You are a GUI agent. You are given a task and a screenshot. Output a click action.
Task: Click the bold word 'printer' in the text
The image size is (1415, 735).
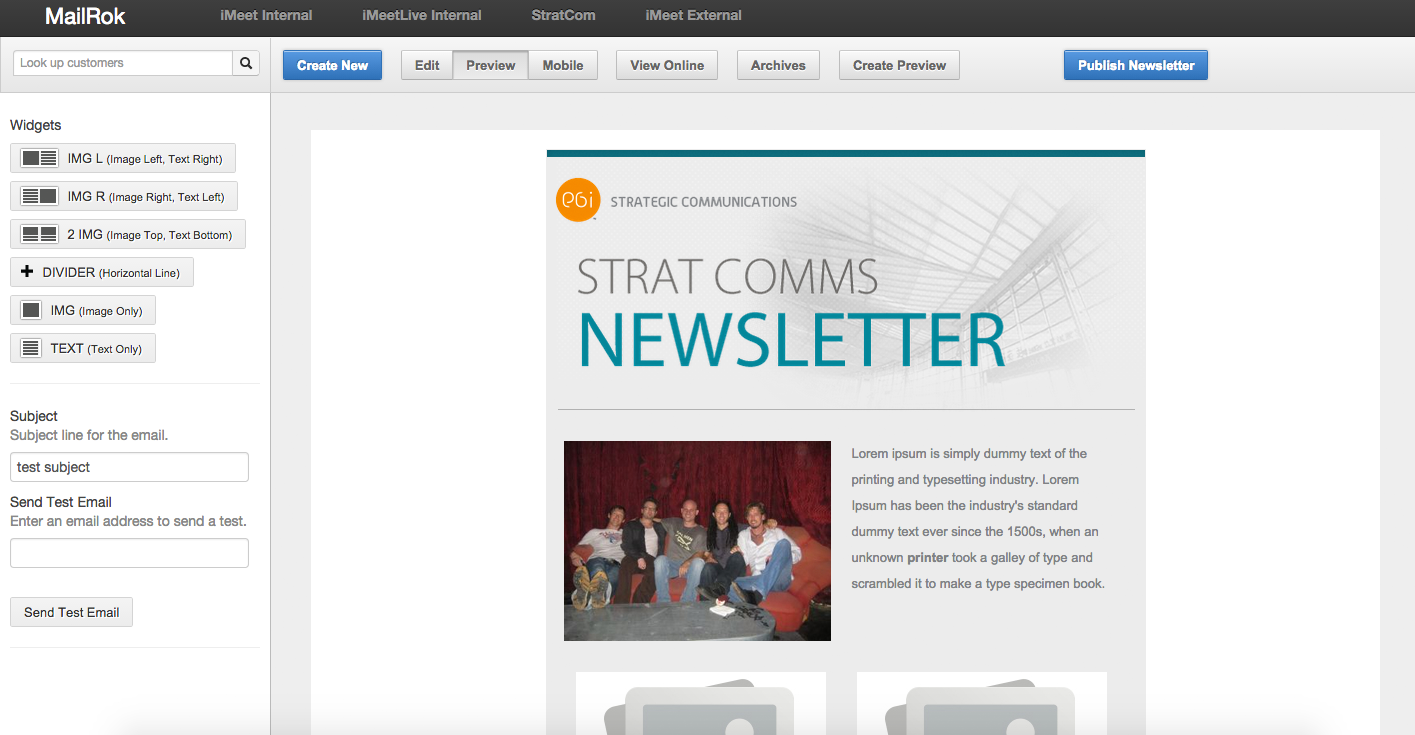pyautogui.click(x=927, y=557)
